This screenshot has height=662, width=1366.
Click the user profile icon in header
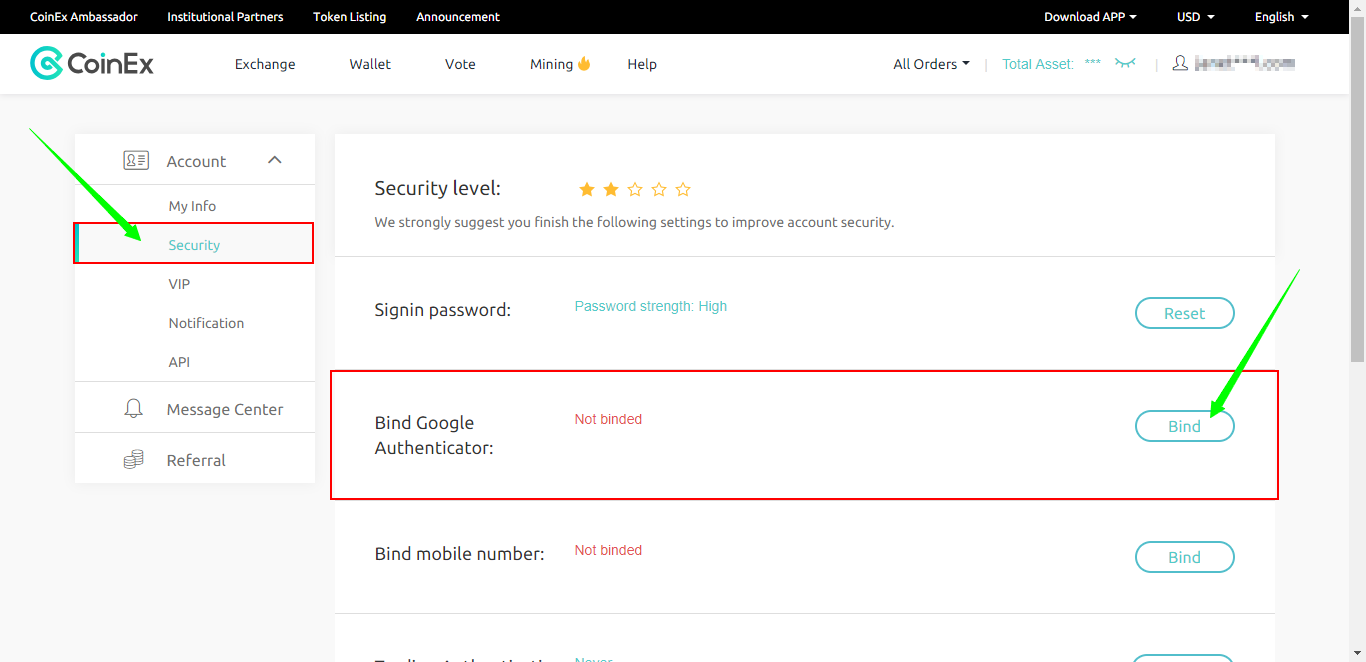(1180, 63)
